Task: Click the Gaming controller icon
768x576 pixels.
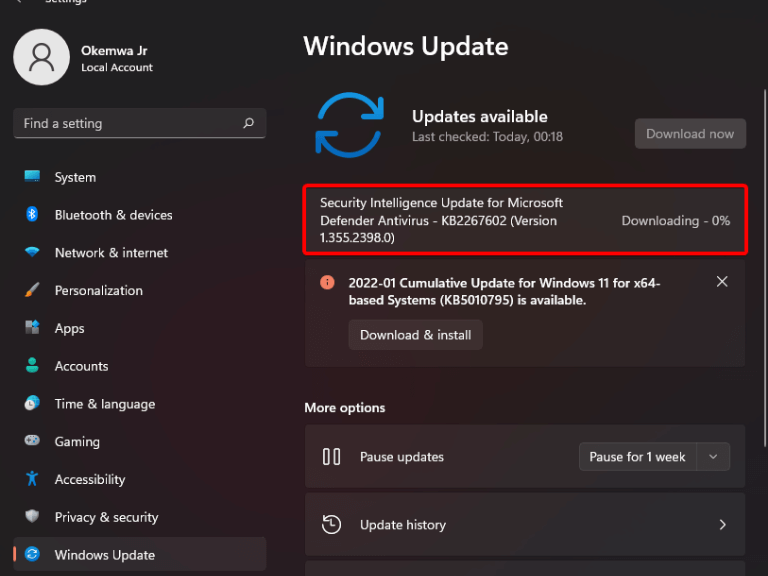Action: point(32,440)
